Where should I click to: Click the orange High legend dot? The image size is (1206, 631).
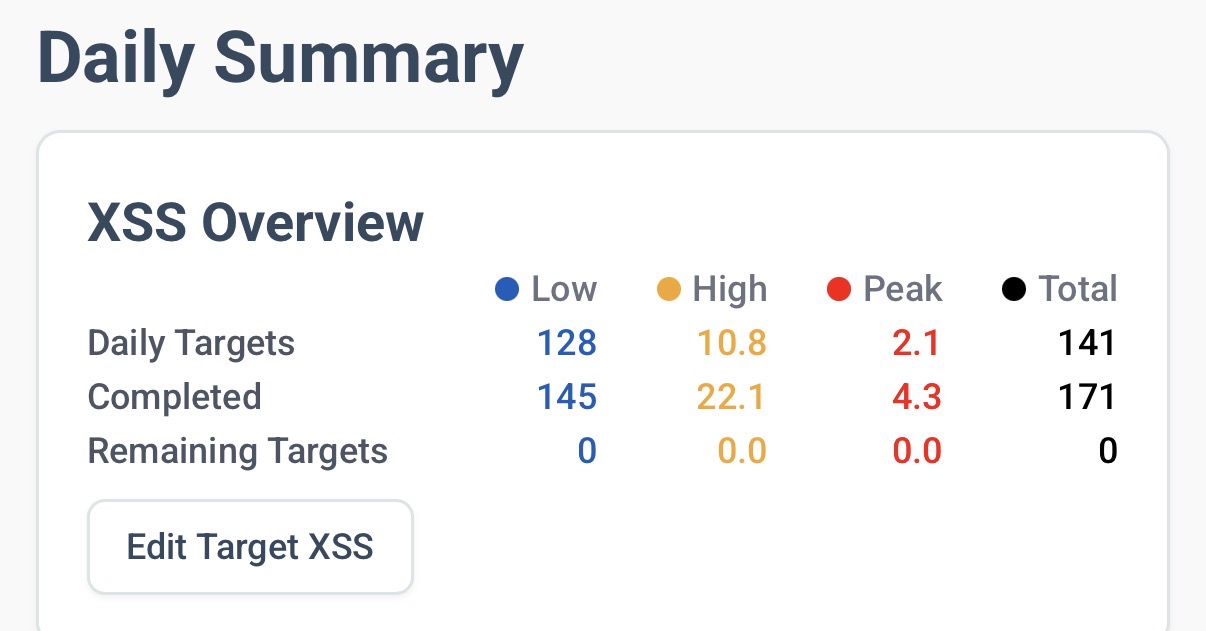pyautogui.click(x=669, y=290)
